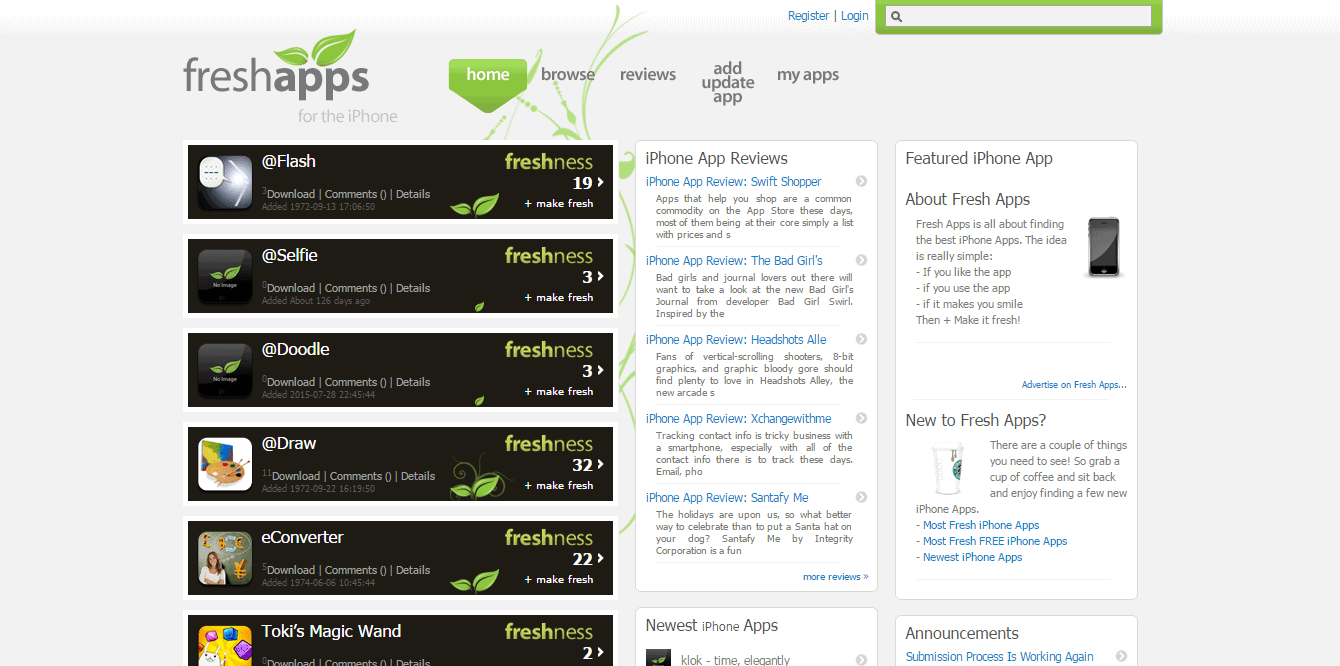The height and width of the screenshot is (666, 1340).
Task: Open the @Flash title link
Action: pos(289,161)
